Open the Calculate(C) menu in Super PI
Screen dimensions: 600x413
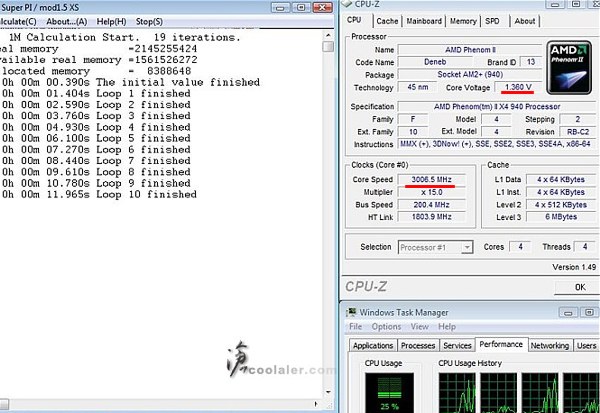(x=18, y=22)
